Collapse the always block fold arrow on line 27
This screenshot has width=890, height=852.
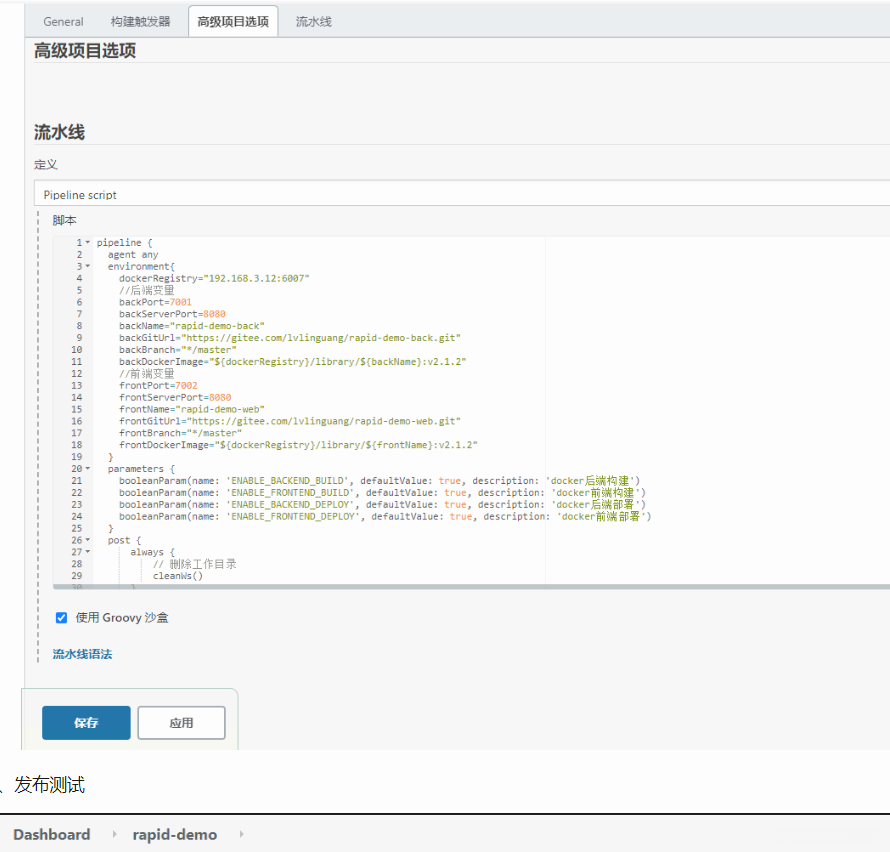tap(88, 552)
